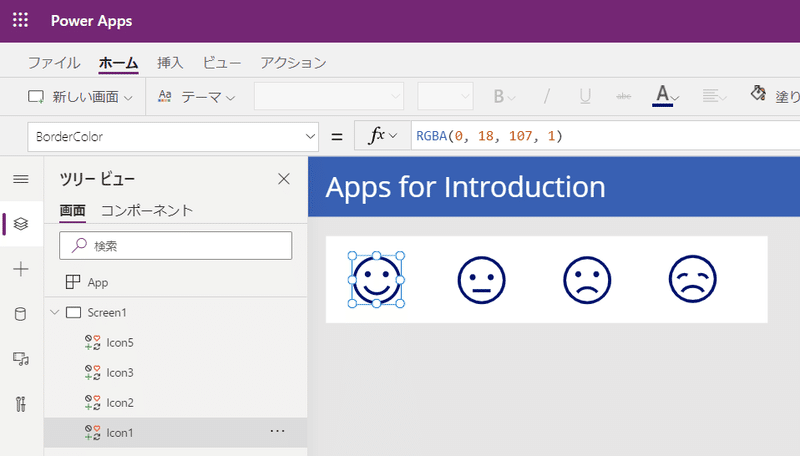
Task: Open the media icon in sidebar
Action: coord(21,359)
